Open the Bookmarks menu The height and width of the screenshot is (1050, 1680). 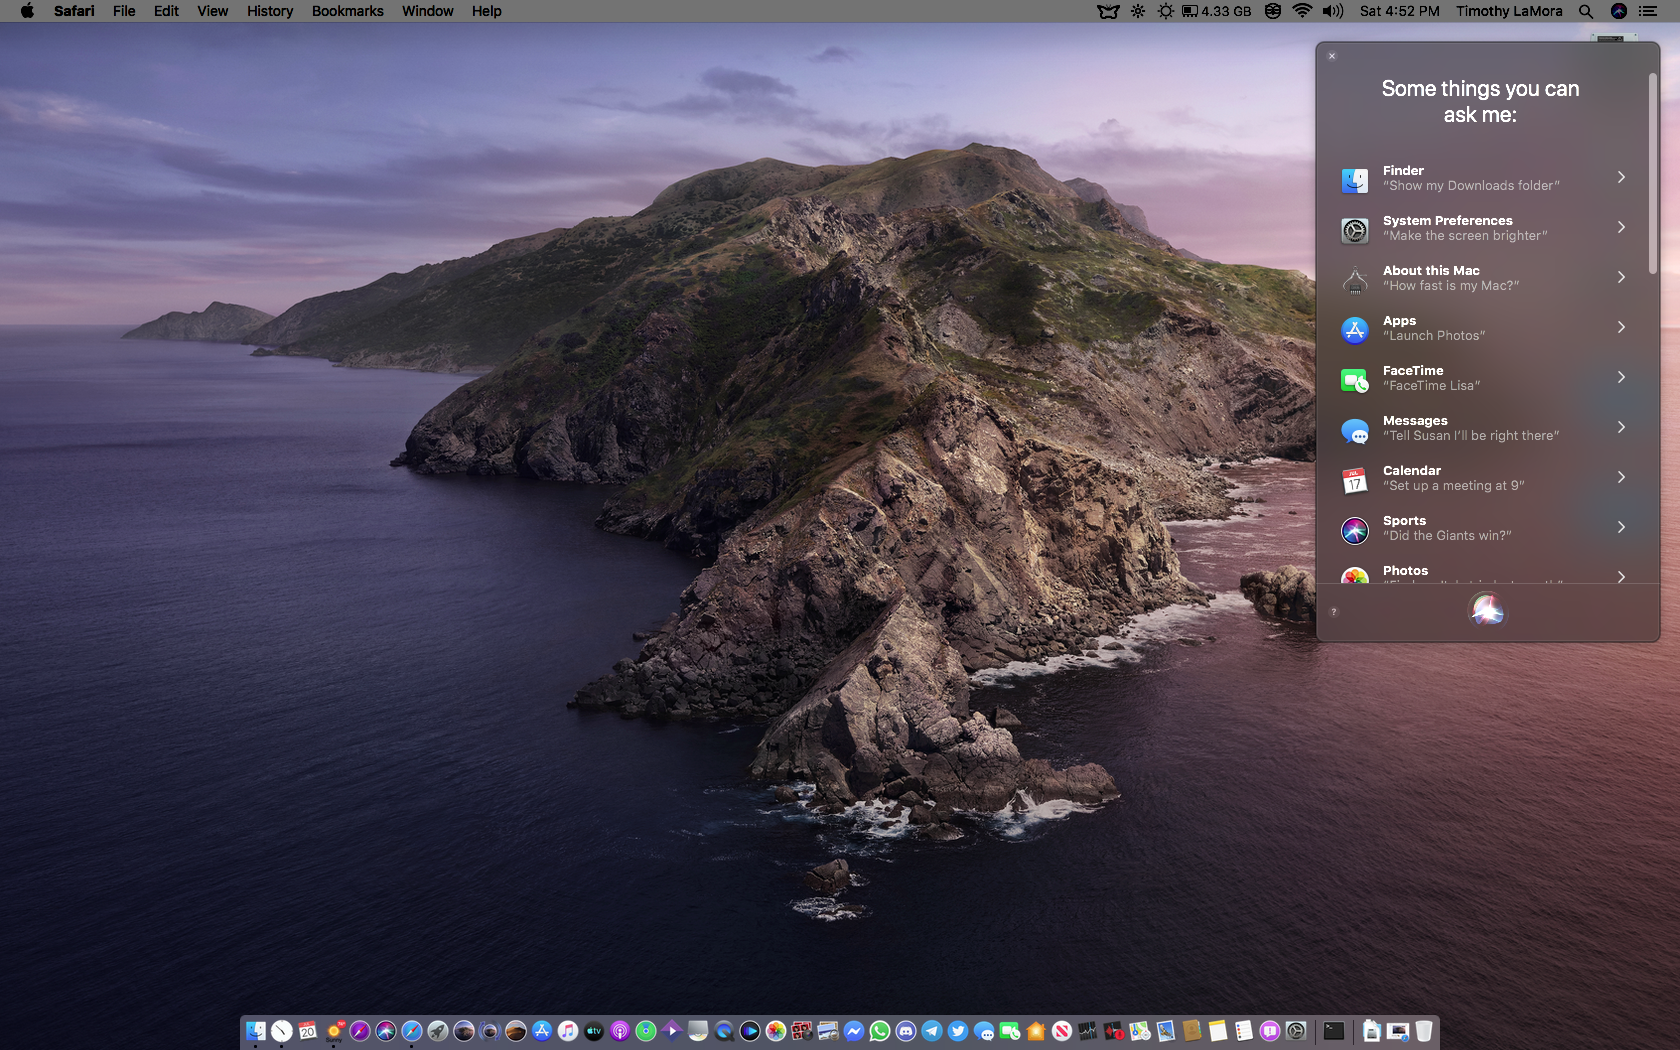(347, 11)
